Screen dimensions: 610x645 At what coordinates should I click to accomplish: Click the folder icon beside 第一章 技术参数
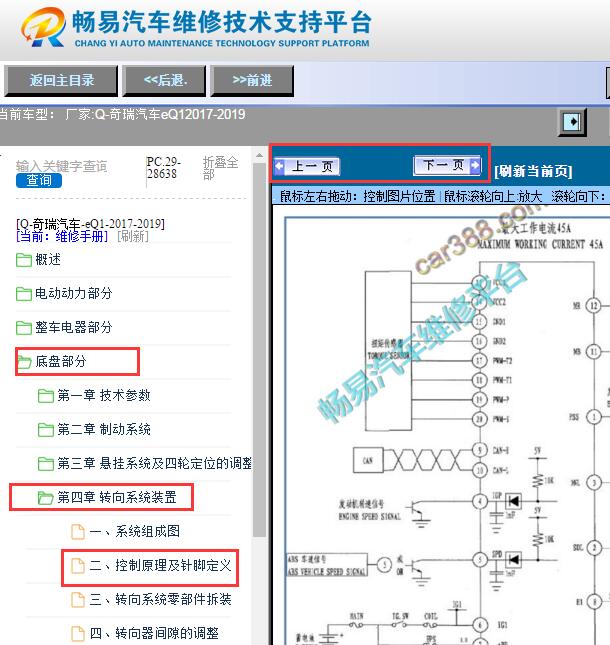(46, 396)
